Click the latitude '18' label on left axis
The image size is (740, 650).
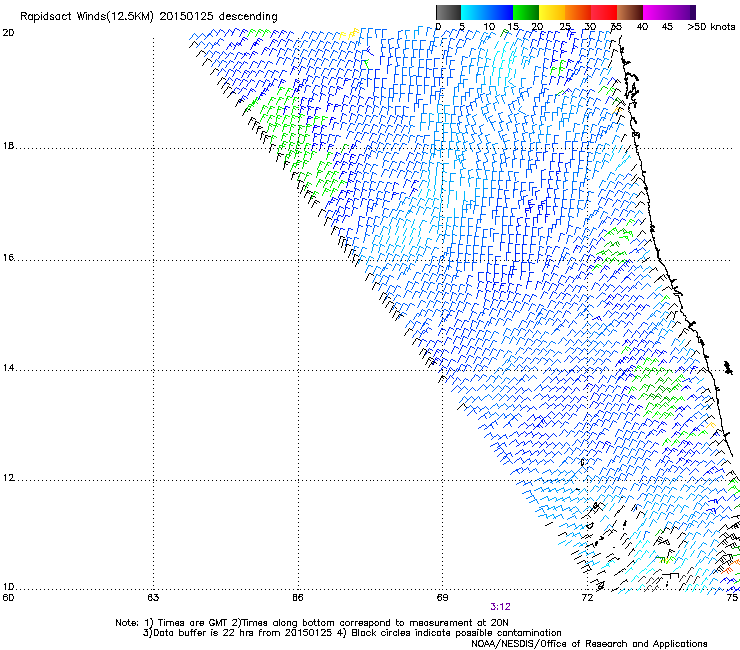(x=8, y=146)
